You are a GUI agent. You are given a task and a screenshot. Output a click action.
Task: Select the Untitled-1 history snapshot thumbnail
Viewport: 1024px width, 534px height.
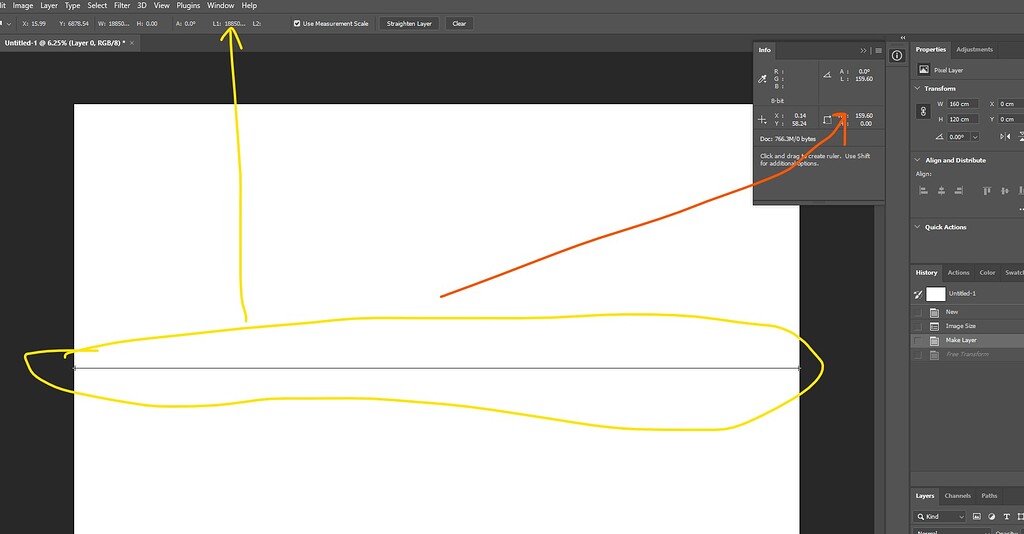tap(936, 294)
